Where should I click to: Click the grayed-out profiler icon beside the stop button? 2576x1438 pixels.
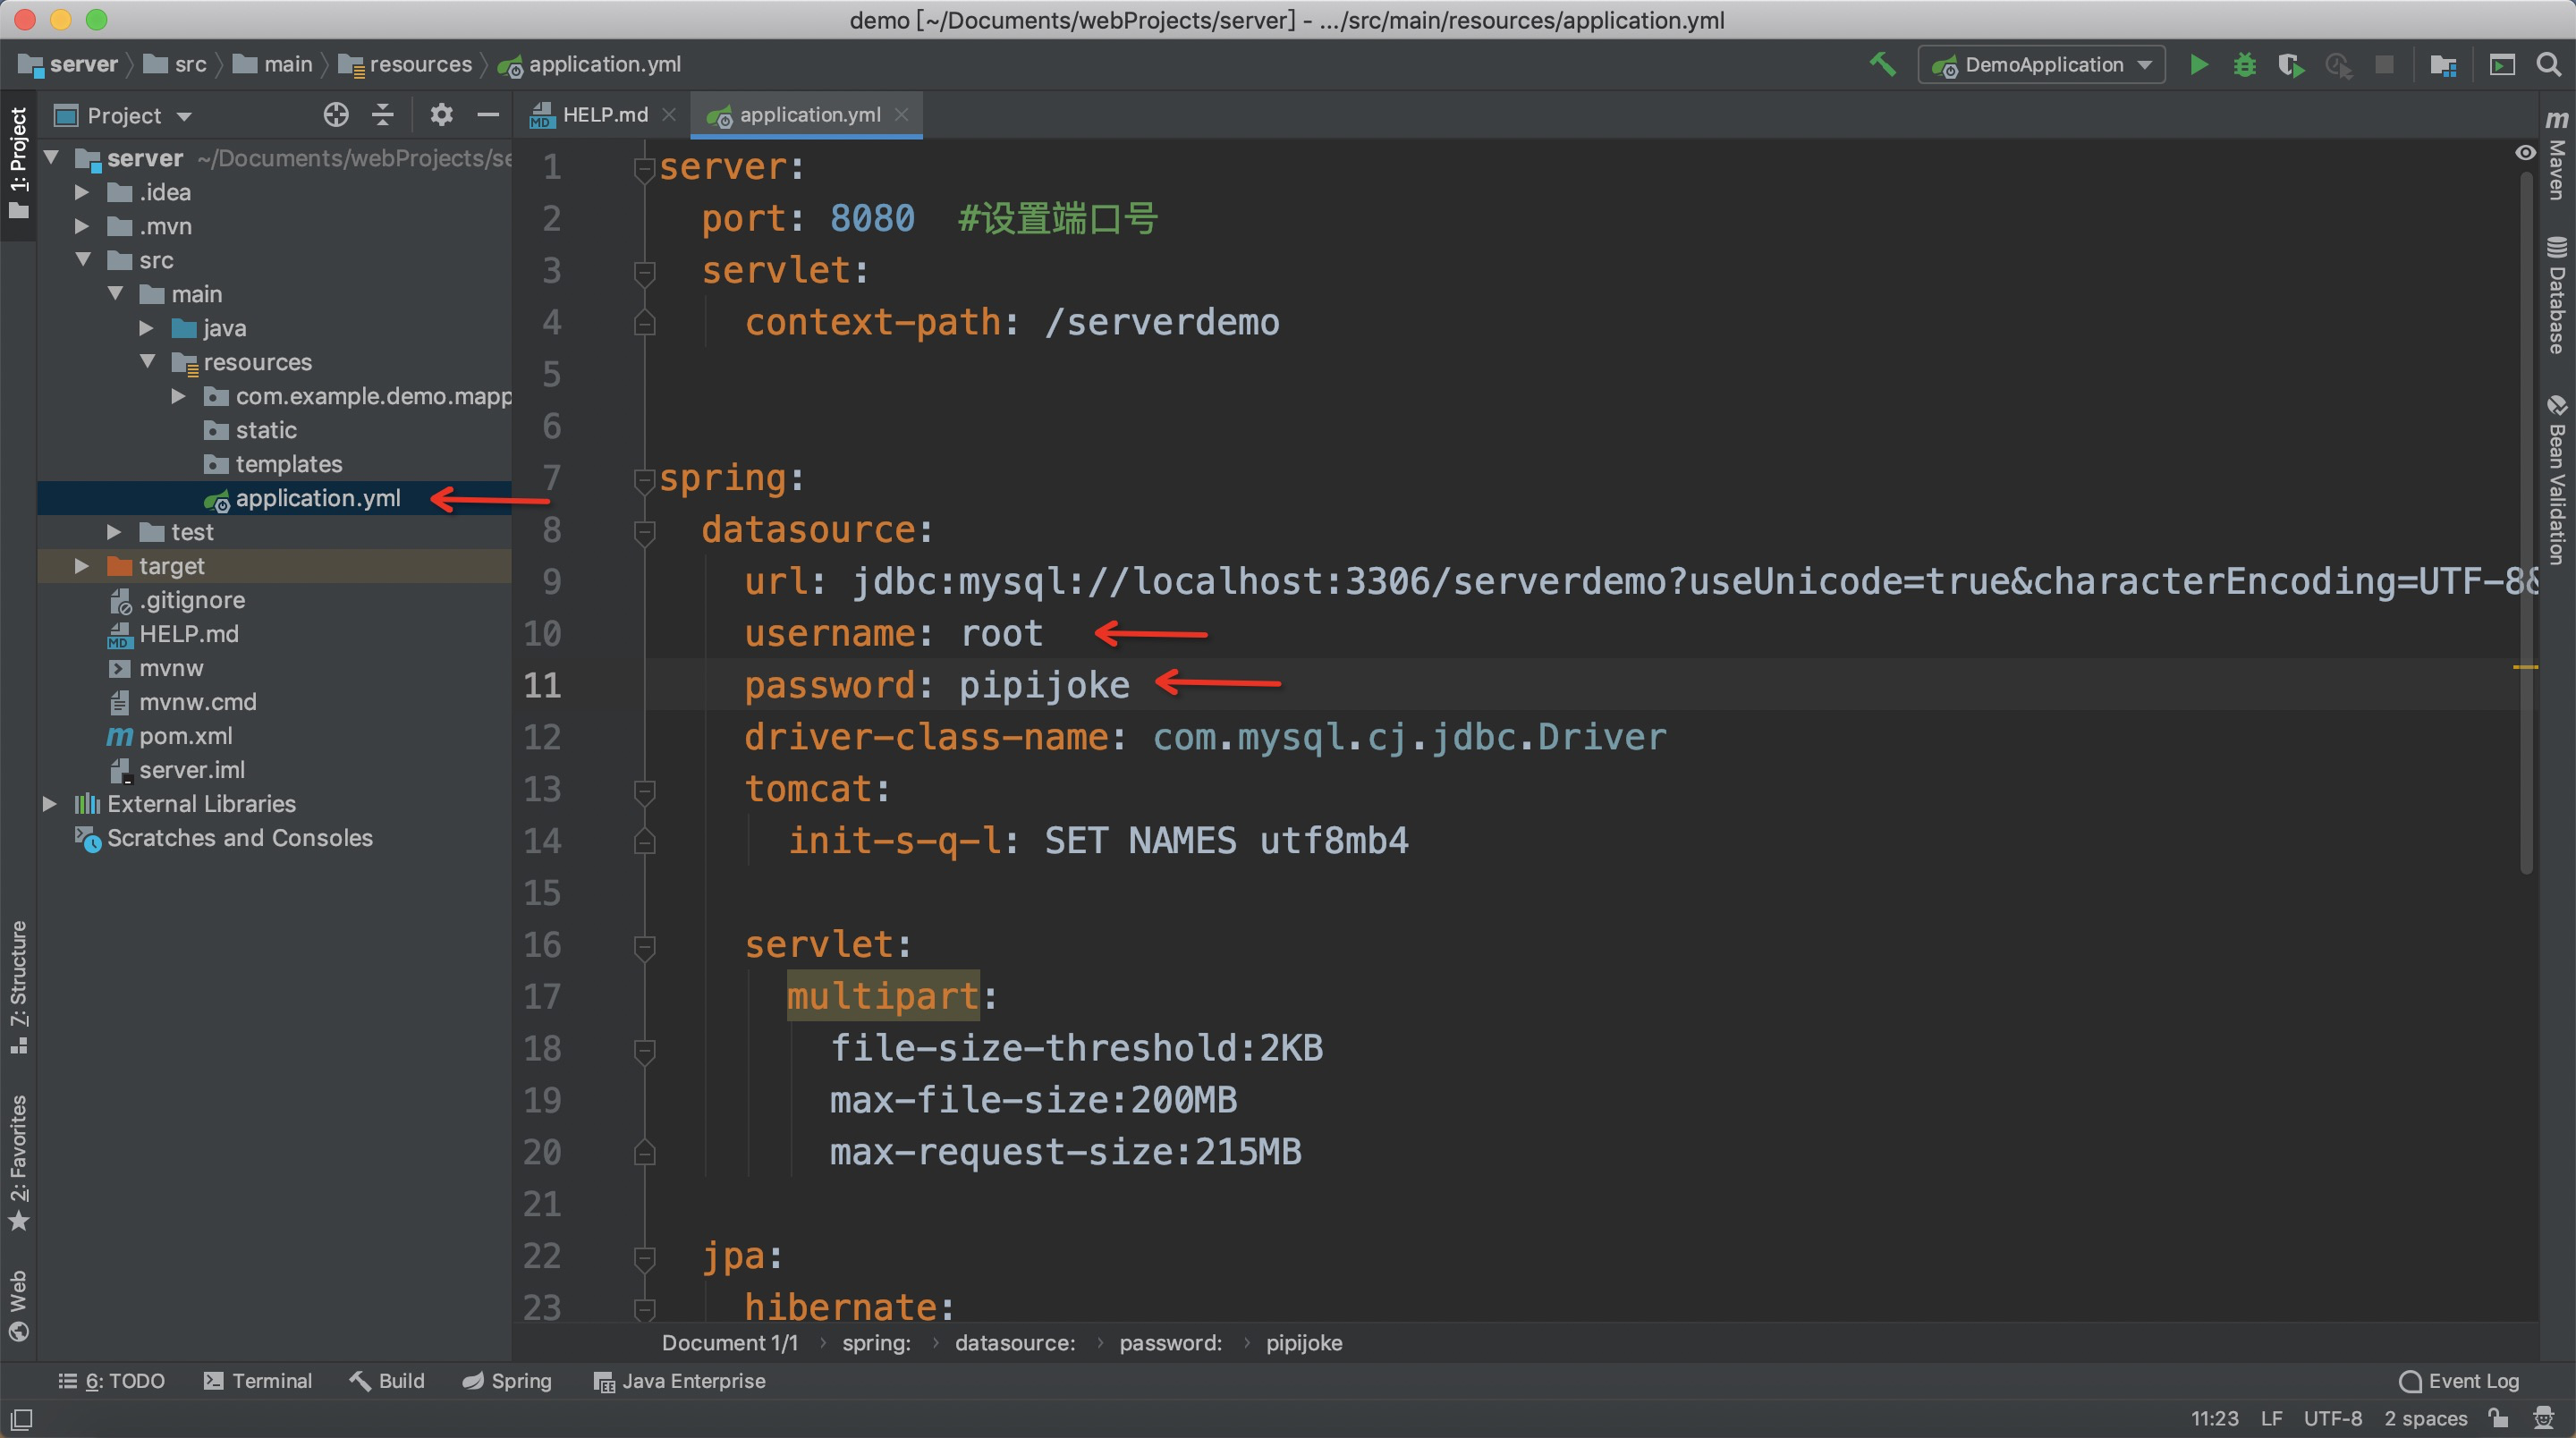pyautogui.click(x=2338, y=65)
